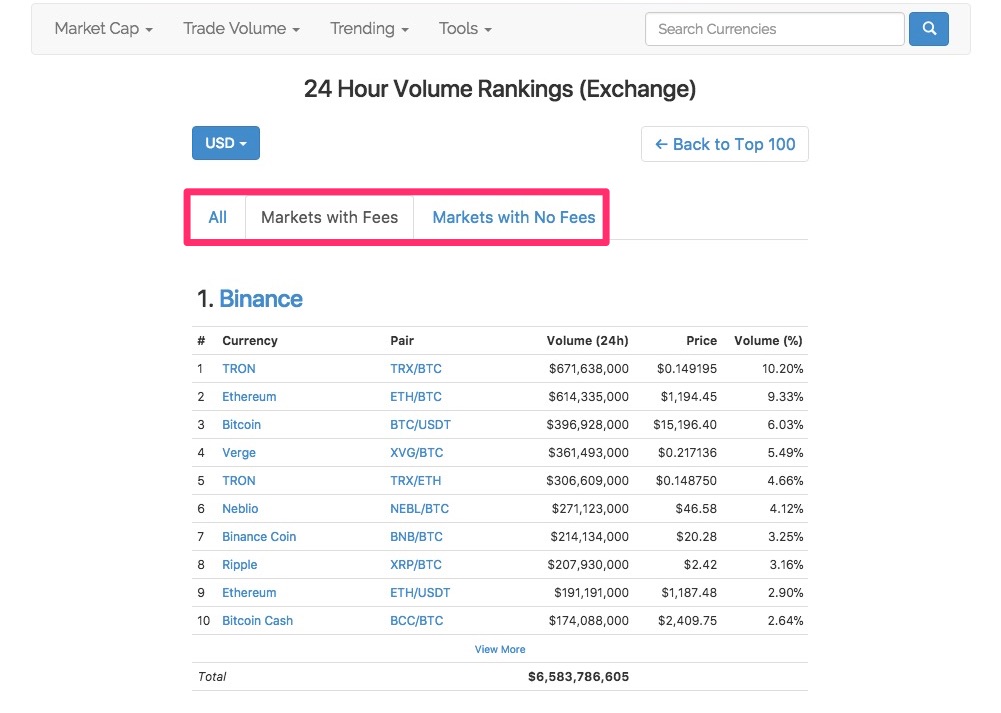Select the total $6,583,786,605 value
The height and width of the screenshot is (713, 1001).
pyautogui.click(x=578, y=677)
